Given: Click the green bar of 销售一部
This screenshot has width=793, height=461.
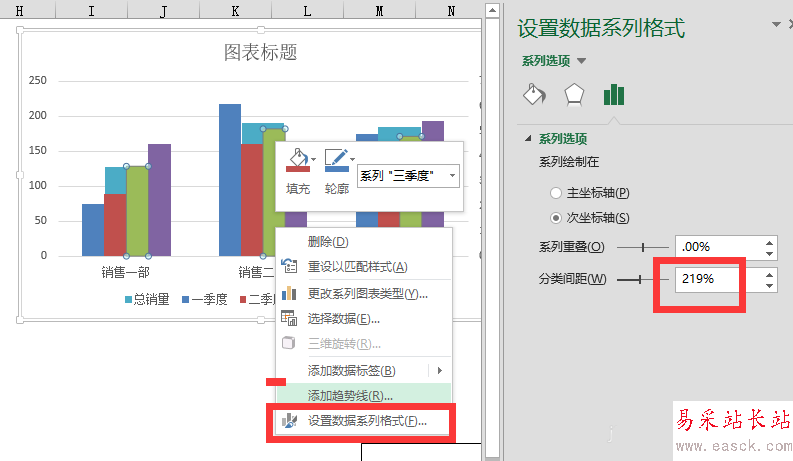Looking at the screenshot, I should click(x=137, y=211).
